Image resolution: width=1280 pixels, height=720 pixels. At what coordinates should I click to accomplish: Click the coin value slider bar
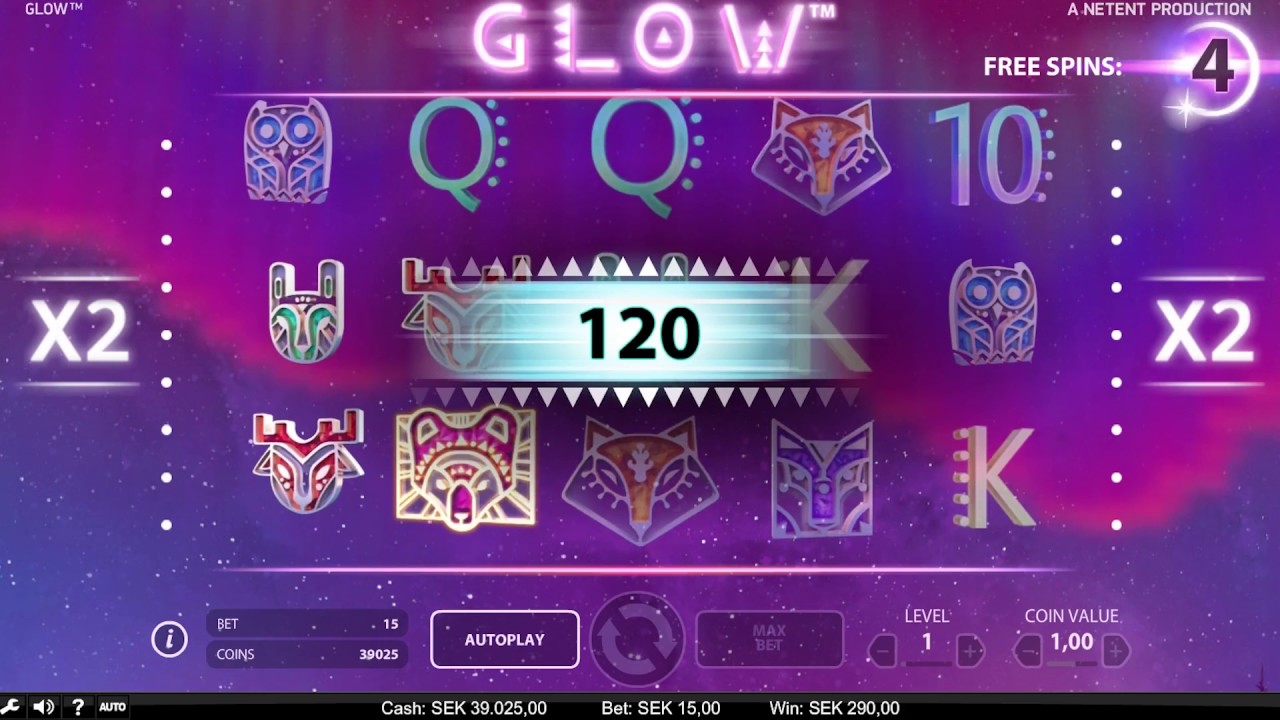click(1071, 664)
